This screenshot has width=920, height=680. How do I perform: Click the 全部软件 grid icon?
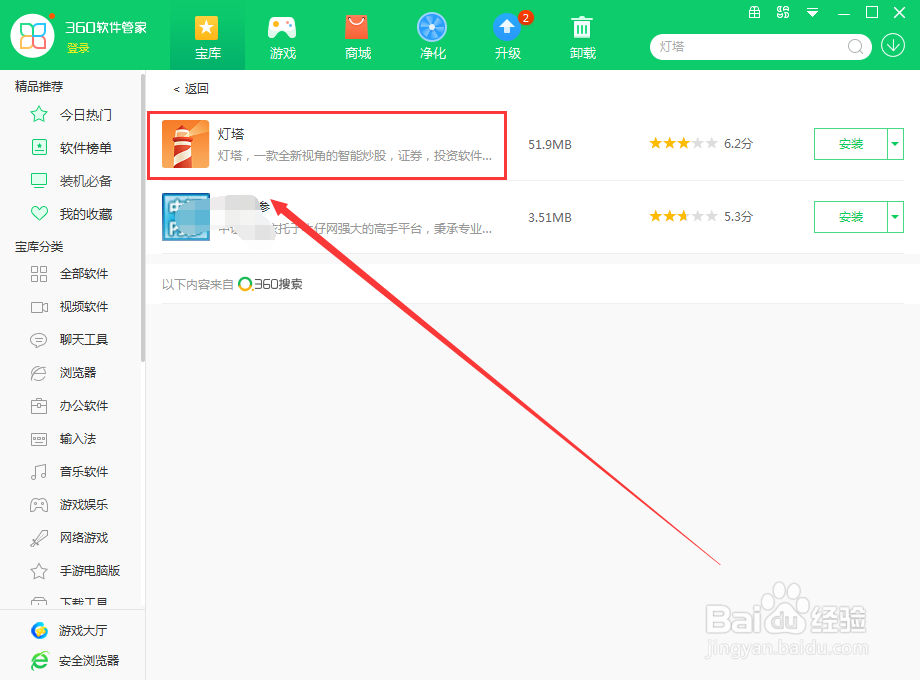pyautogui.click(x=39, y=273)
